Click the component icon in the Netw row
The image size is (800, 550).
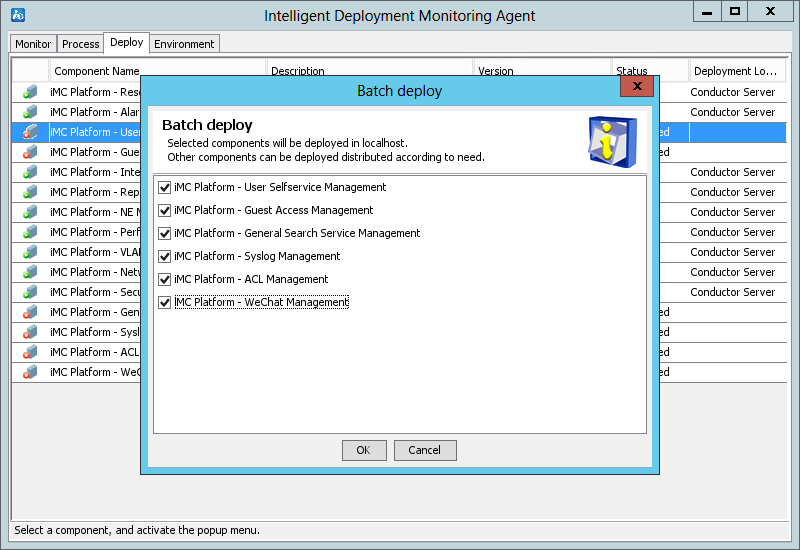point(30,272)
